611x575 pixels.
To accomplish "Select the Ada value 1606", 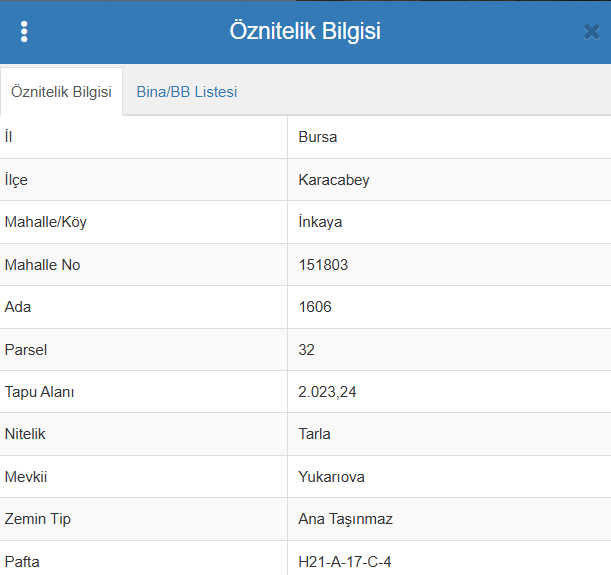I will (315, 307).
